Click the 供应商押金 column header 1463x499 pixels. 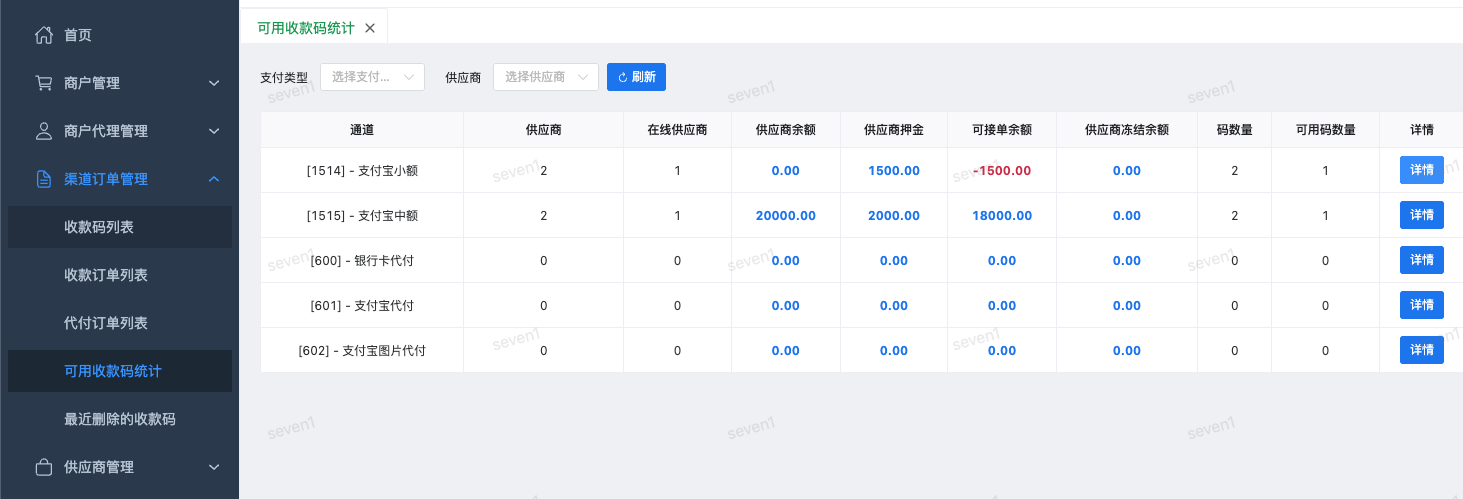click(x=893, y=130)
